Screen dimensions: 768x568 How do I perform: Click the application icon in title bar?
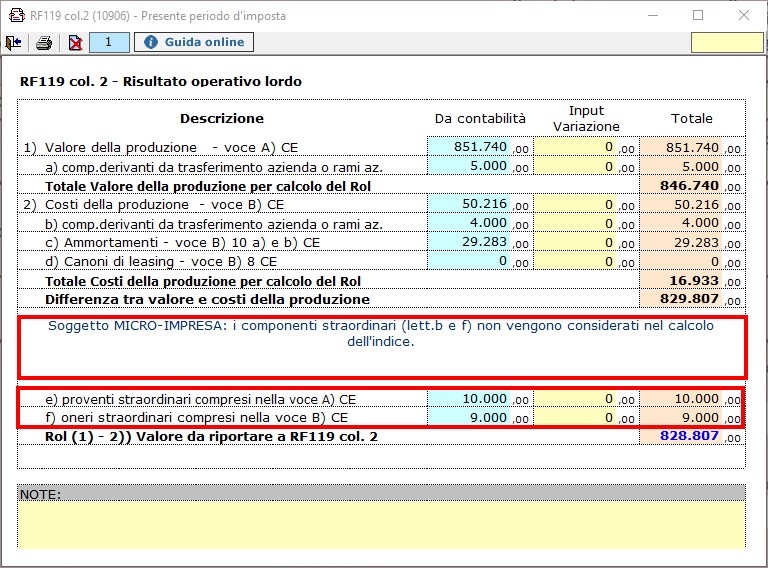pos(16,15)
